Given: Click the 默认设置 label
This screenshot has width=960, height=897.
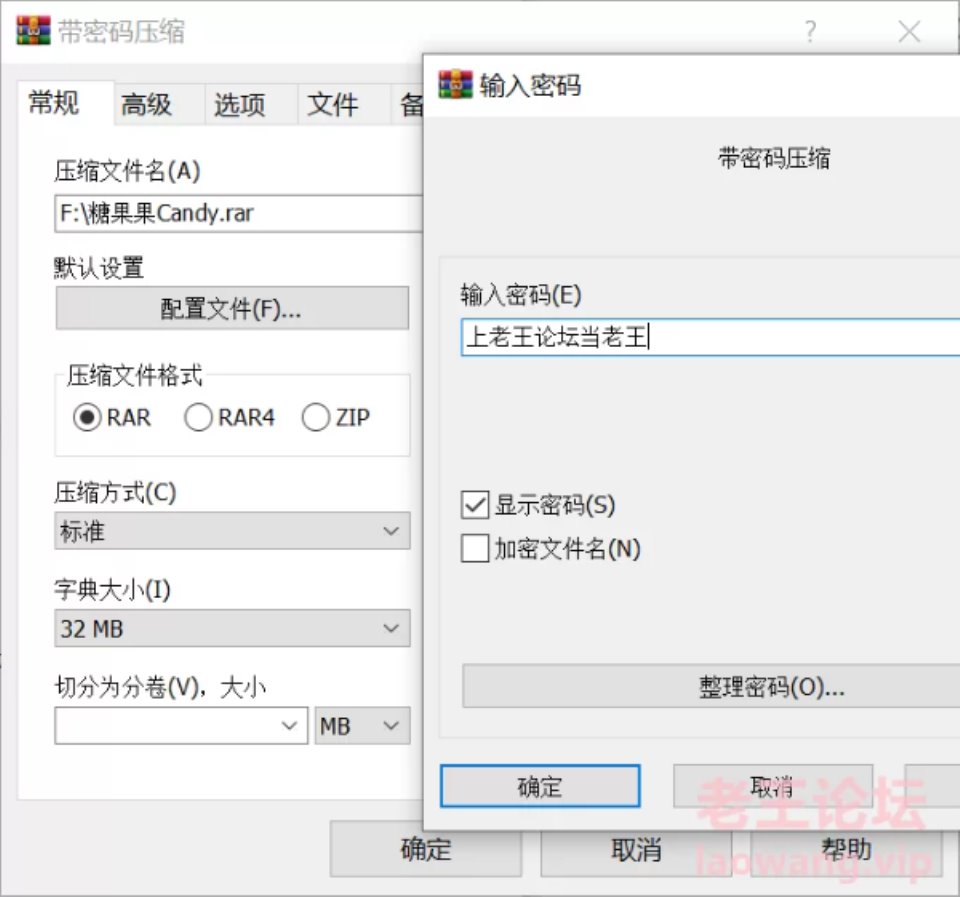Looking at the screenshot, I should click(x=99, y=268).
